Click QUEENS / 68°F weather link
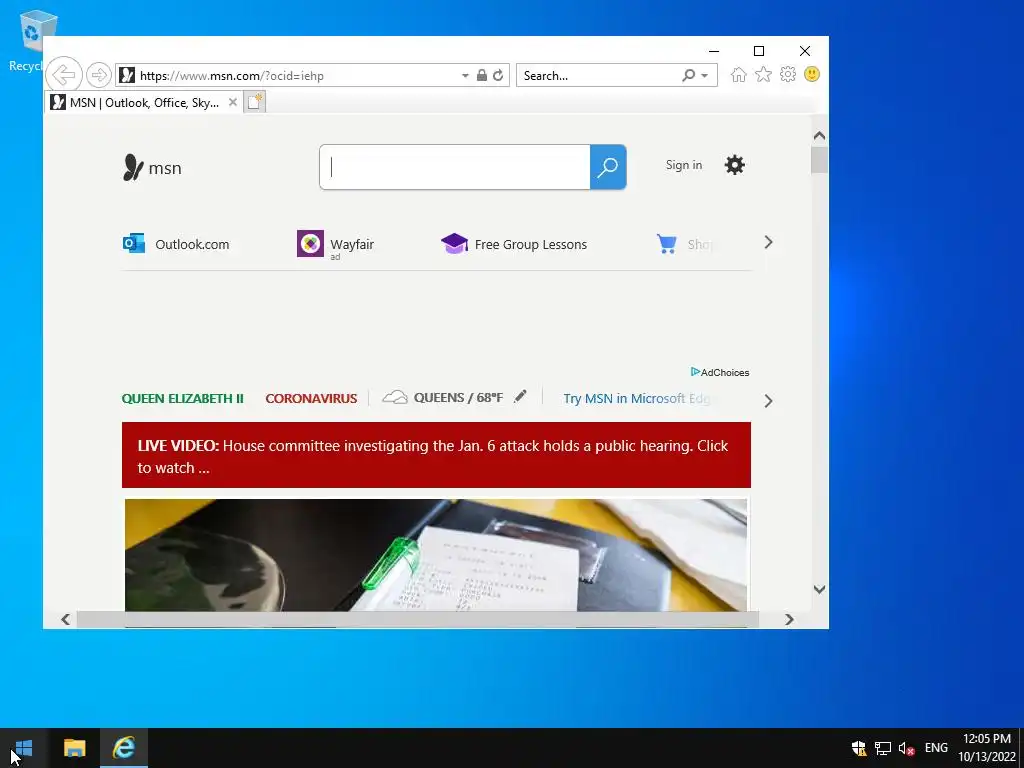Screen dimensions: 1024x768 pyautogui.click(x=458, y=398)
